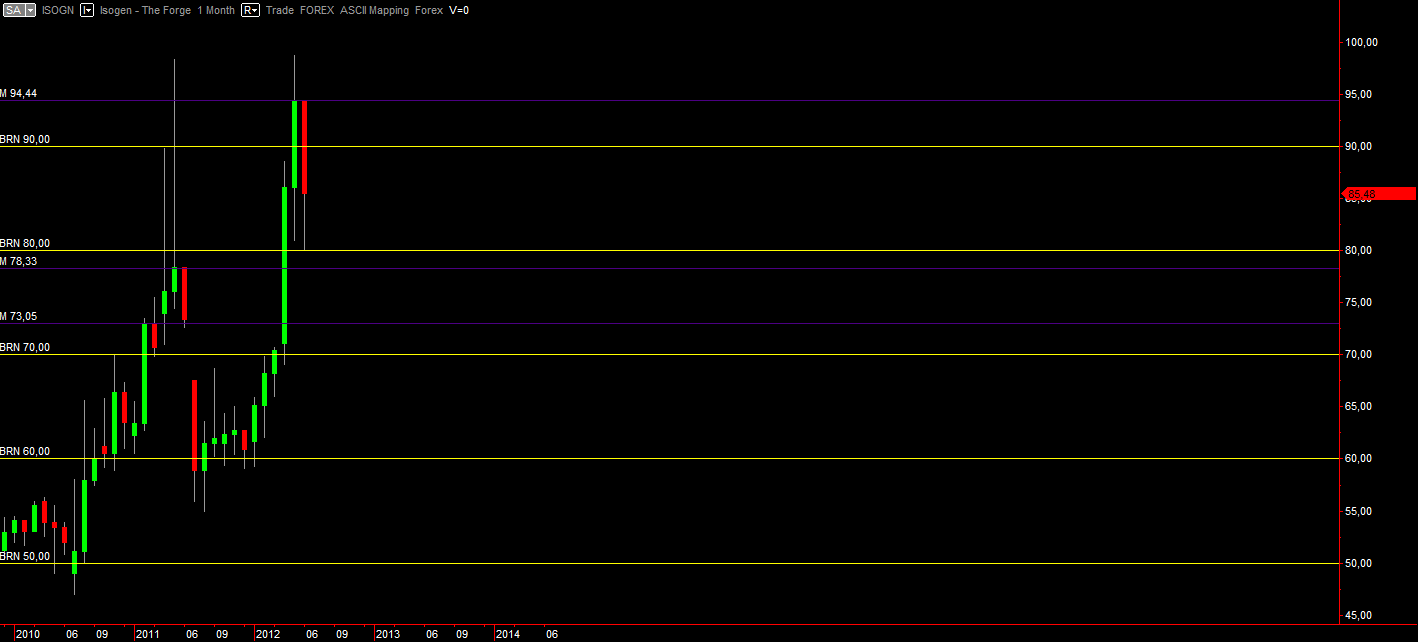Select the latest red candle near 94
The width and height of the screenshot is (1418, 642).
(304, 147)
